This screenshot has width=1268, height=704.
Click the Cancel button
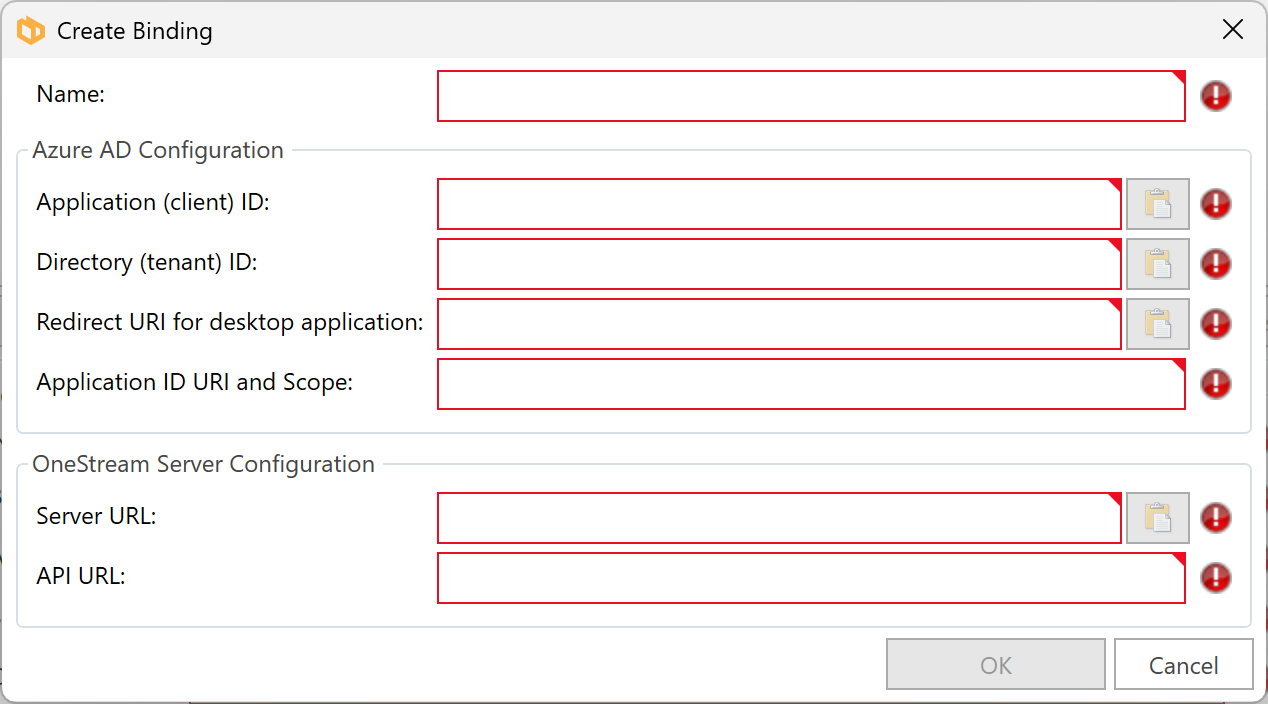1184,665
